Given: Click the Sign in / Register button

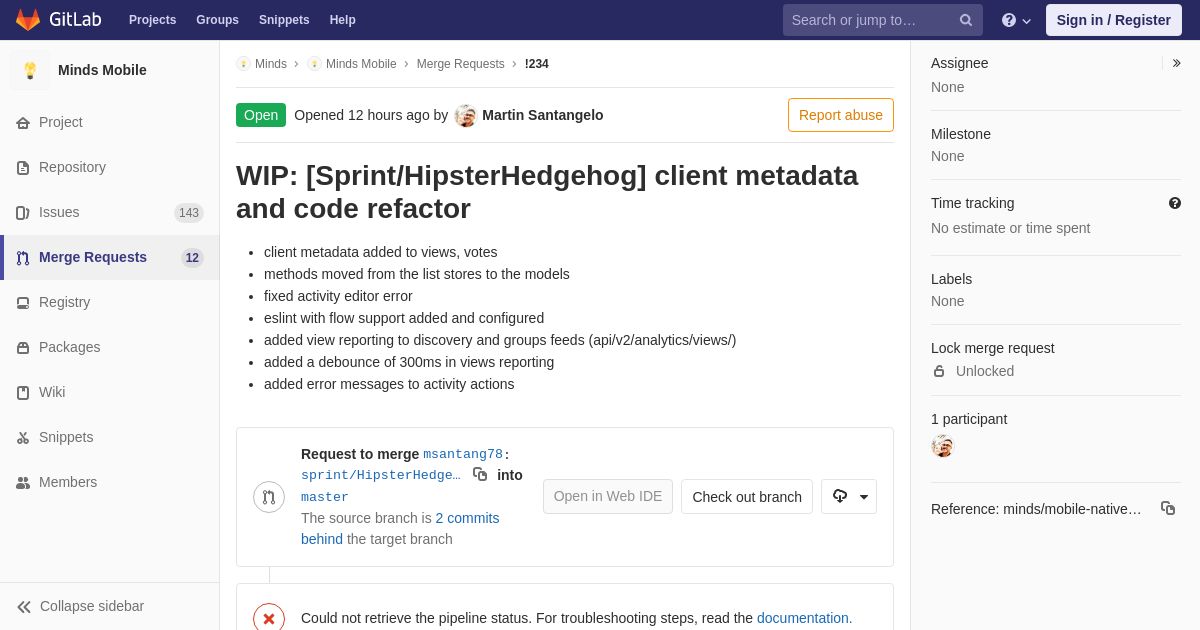Looking at the screenshot, I should pyautogui.click(x=1113, y=20).
